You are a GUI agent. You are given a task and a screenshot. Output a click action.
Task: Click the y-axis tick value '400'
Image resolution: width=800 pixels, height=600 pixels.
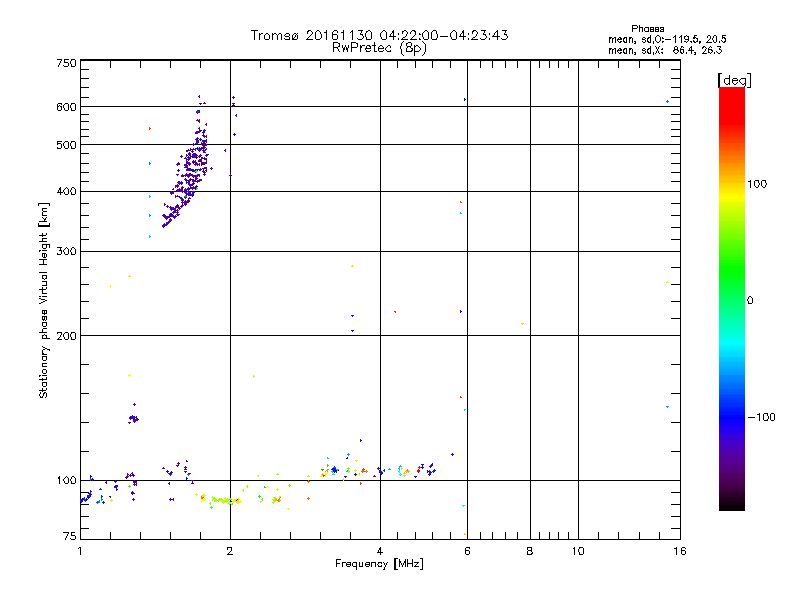66,191
